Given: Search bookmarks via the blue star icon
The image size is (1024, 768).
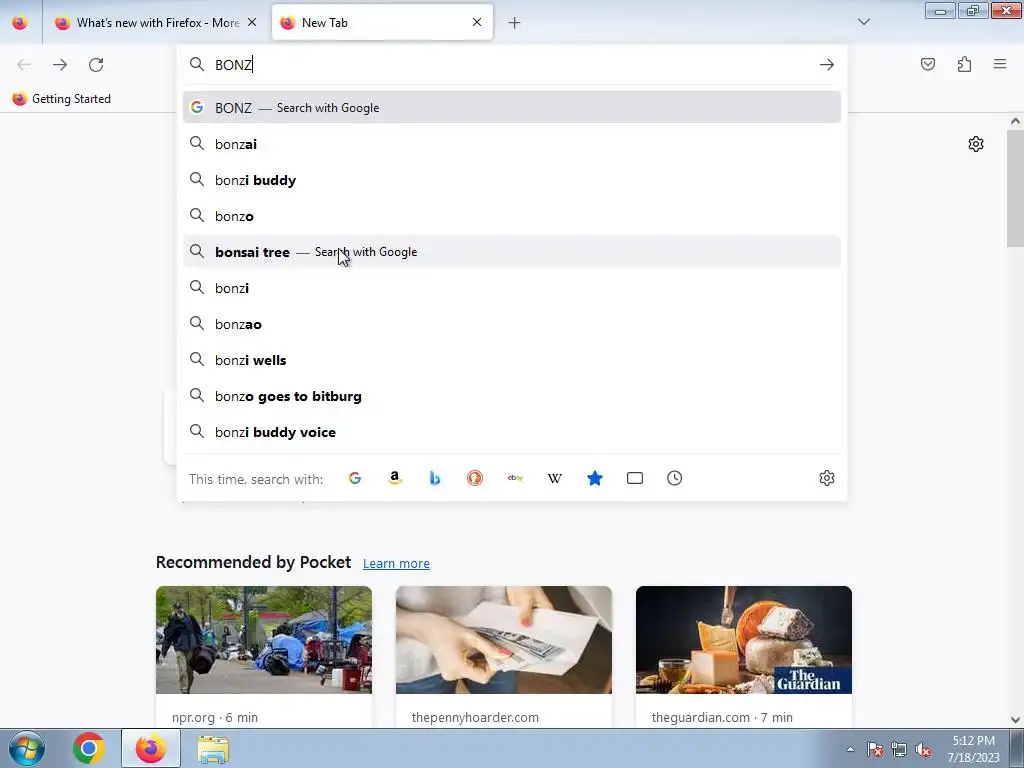Looking at the screenshot, I should coord(594,478).
